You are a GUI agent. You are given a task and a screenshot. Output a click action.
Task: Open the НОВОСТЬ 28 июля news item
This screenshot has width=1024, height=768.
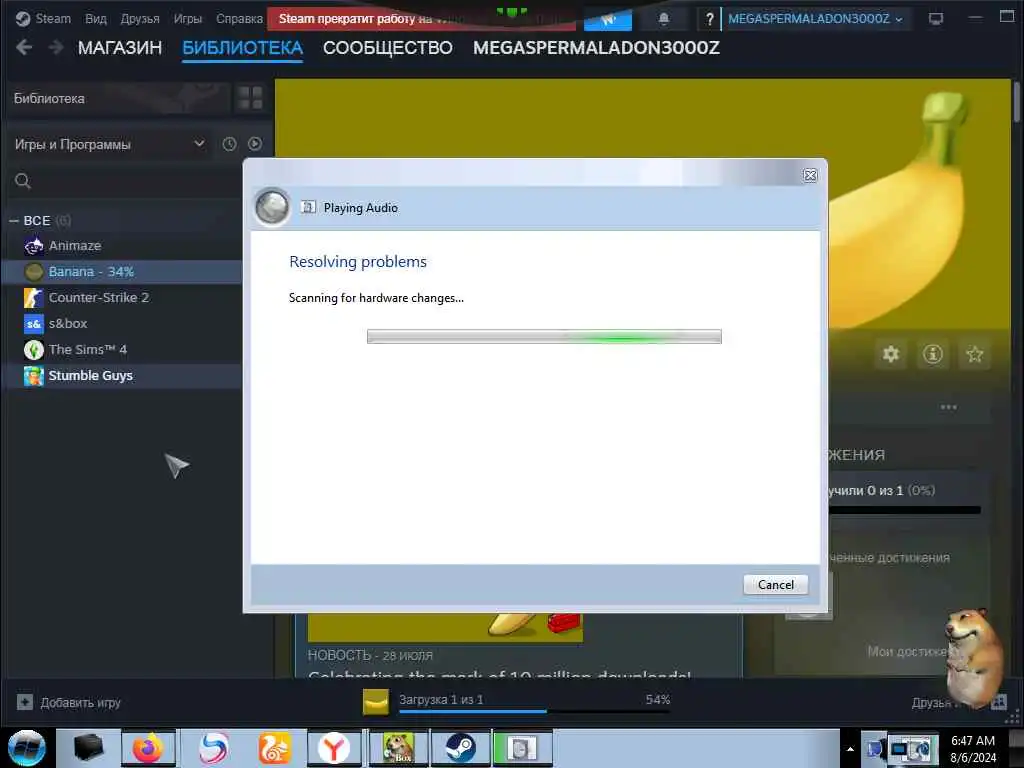point(370,655)
